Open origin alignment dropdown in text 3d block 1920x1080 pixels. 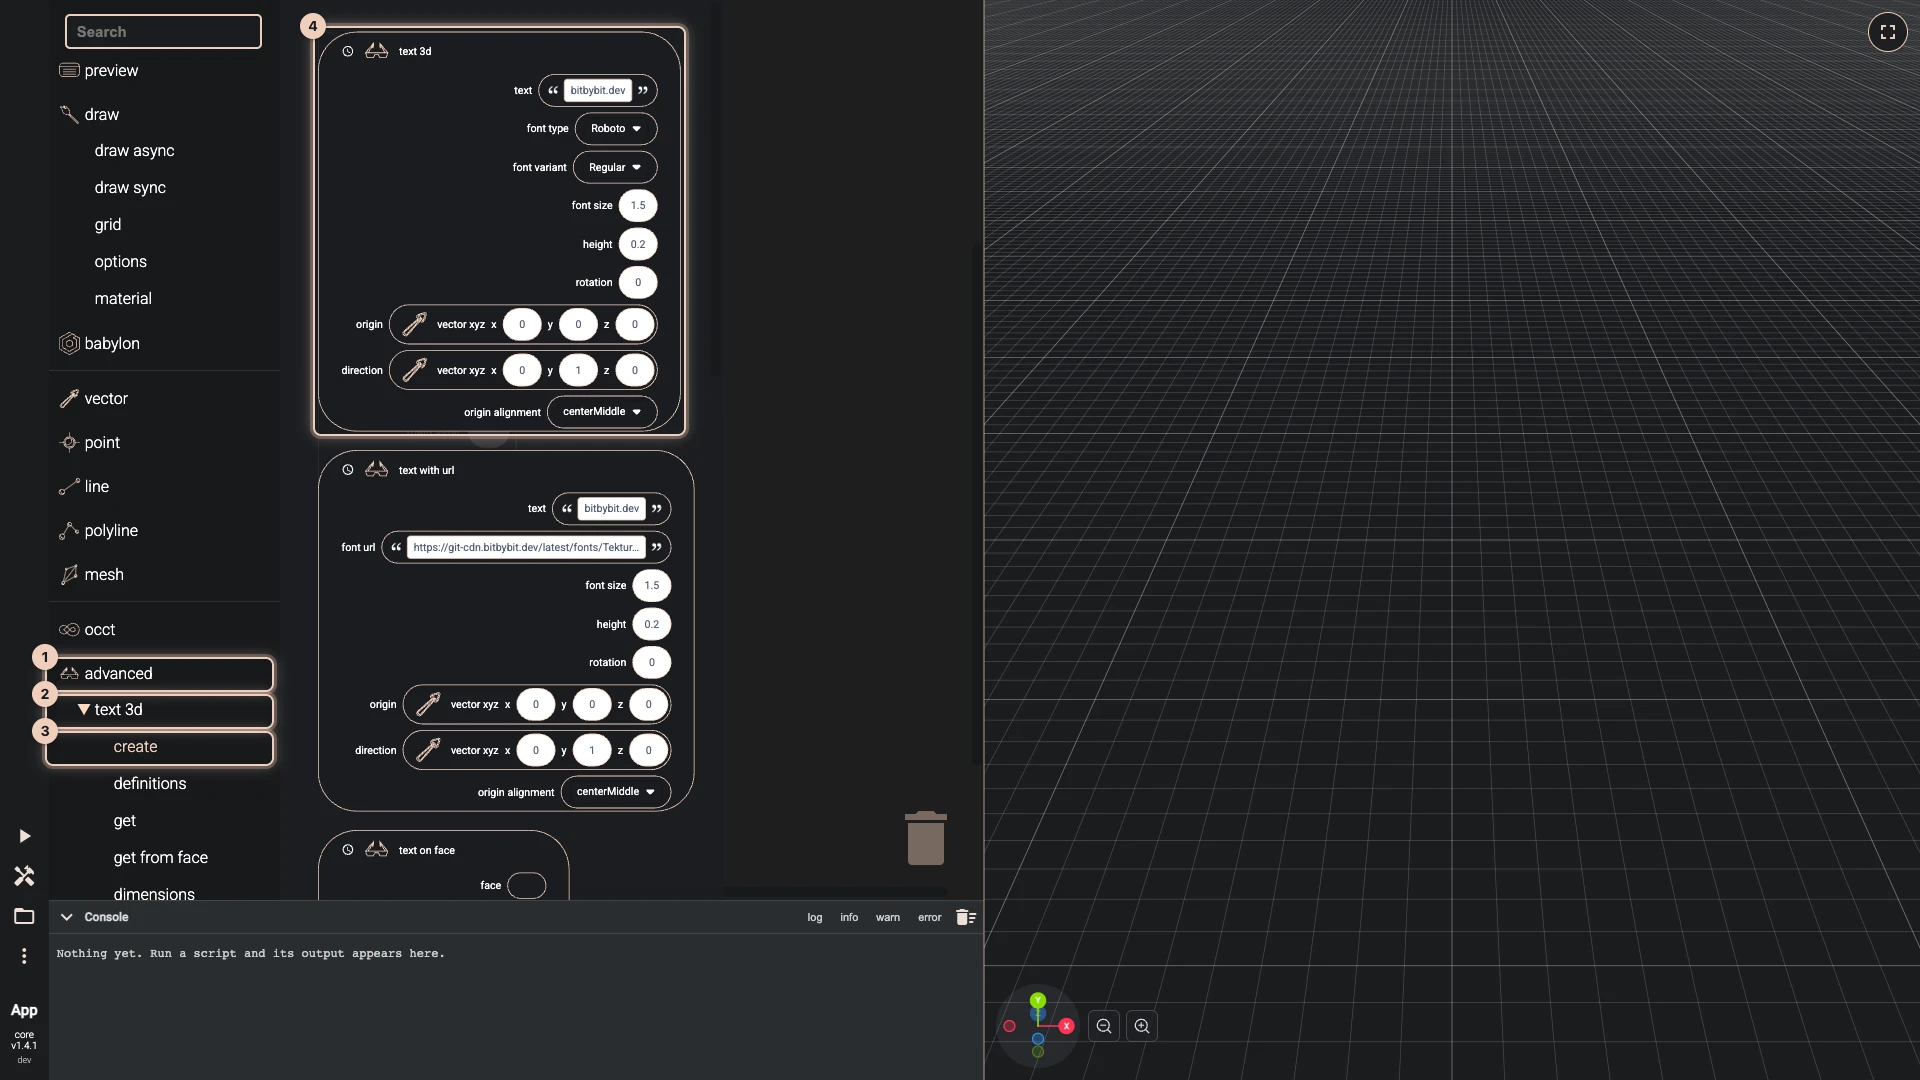tap(602, 412)
